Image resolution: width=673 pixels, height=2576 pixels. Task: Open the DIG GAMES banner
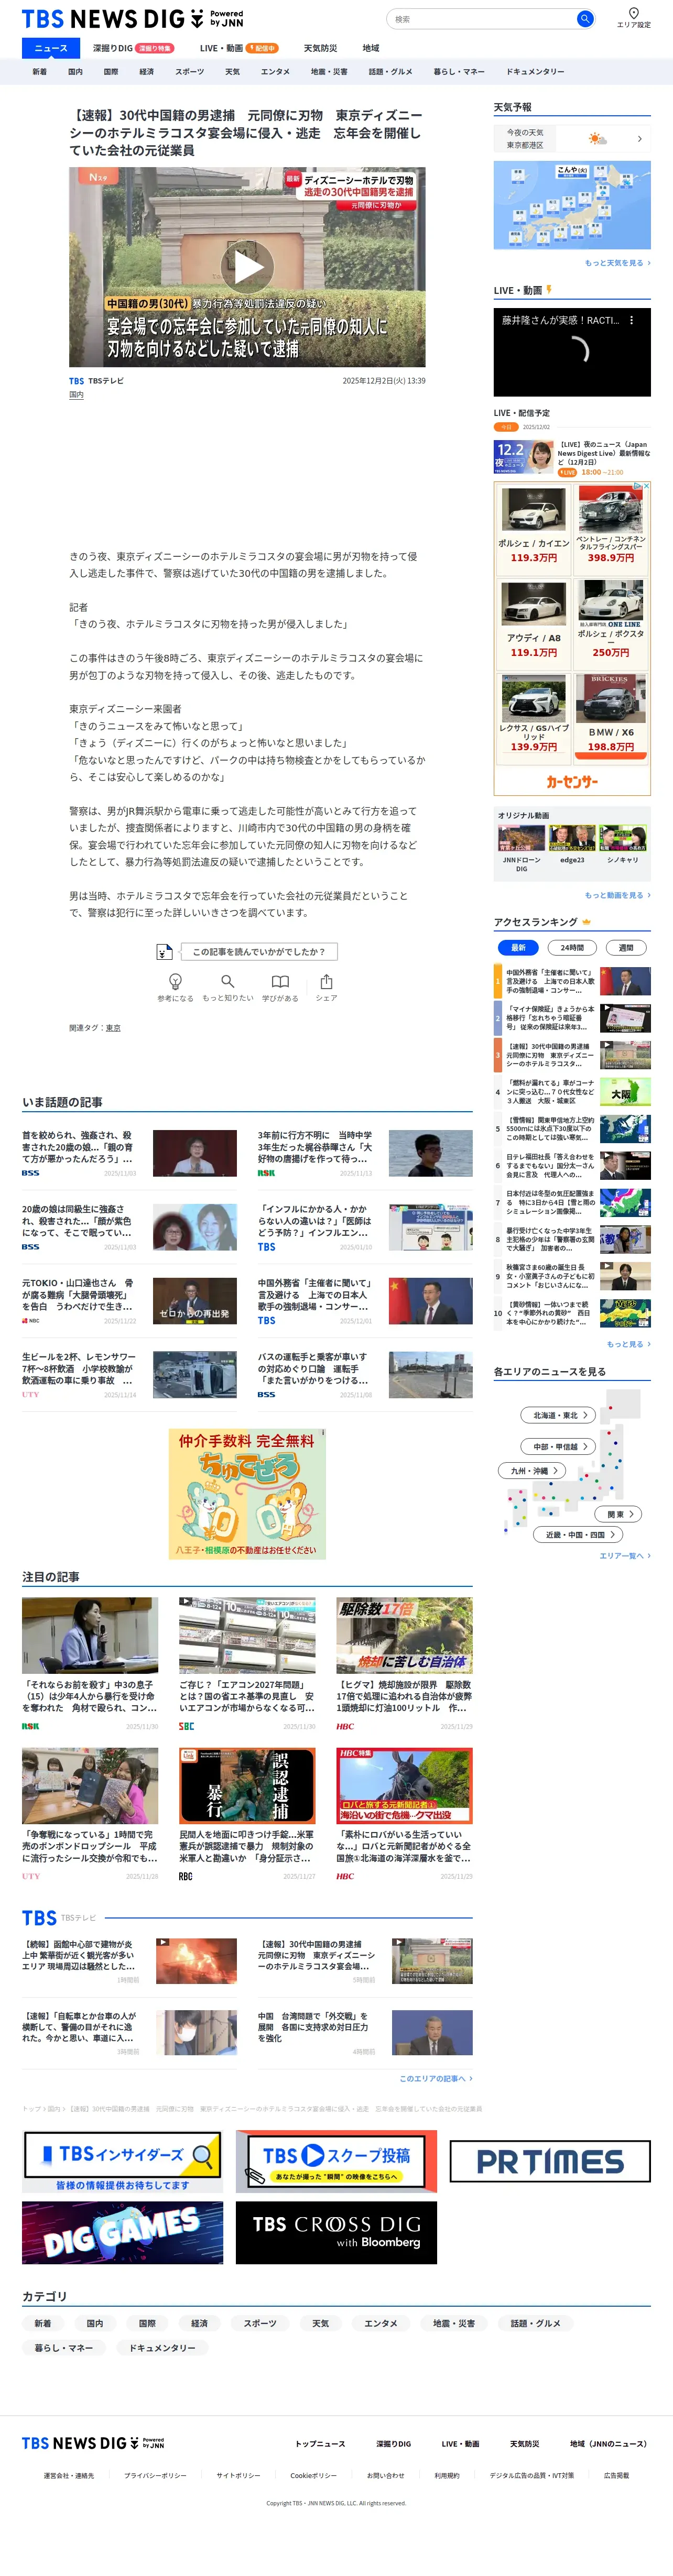click(x=122, y=2233)
